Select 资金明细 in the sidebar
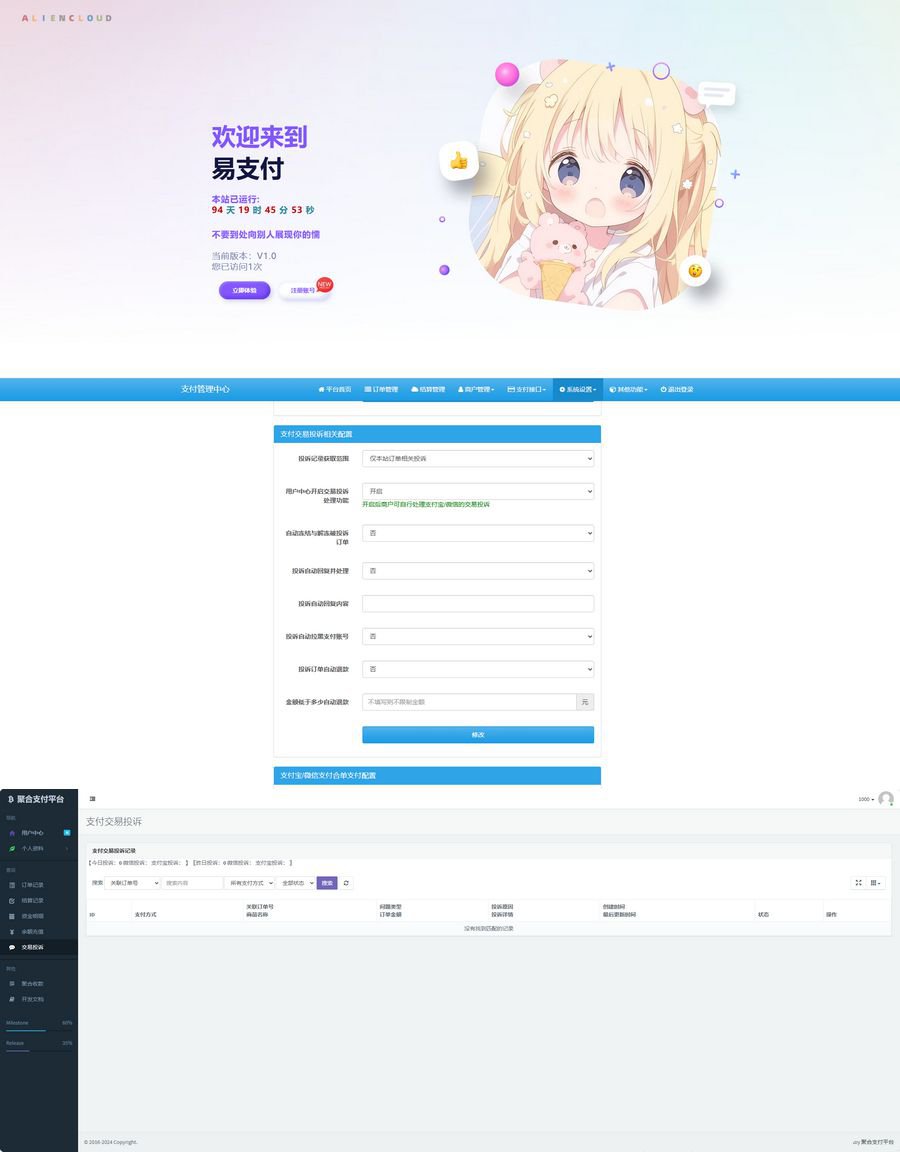 pos(33,916)
